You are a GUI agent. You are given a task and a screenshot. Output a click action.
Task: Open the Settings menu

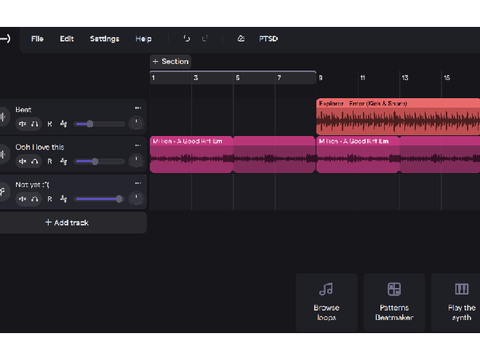pos(104,39)
